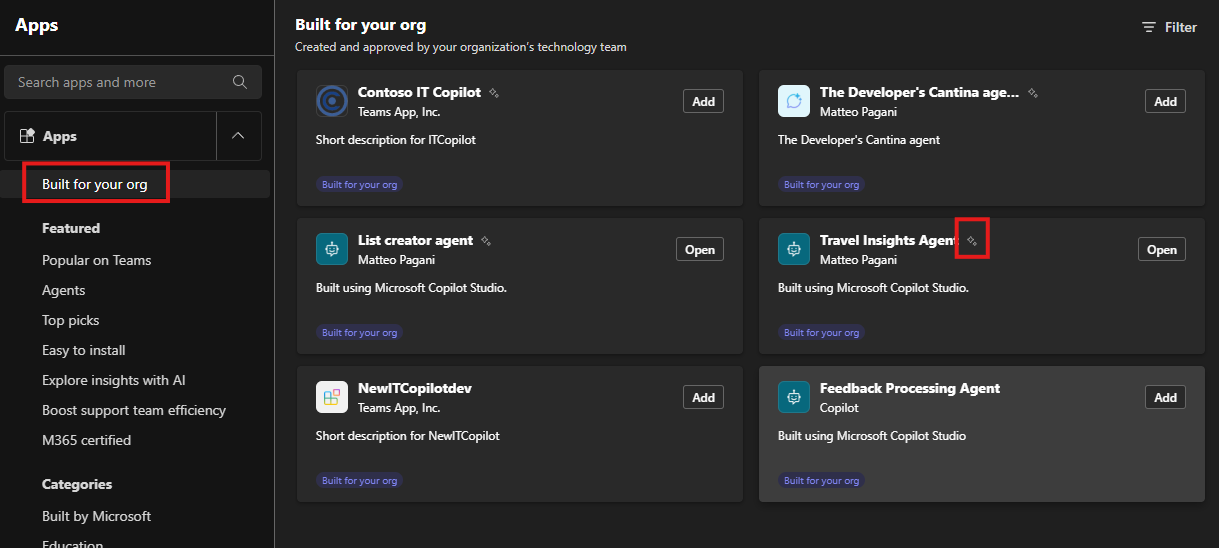The image size is (1219, 548).
Task: Click Short description for NewITCopilot text
Action: click(x=408, y=436)
